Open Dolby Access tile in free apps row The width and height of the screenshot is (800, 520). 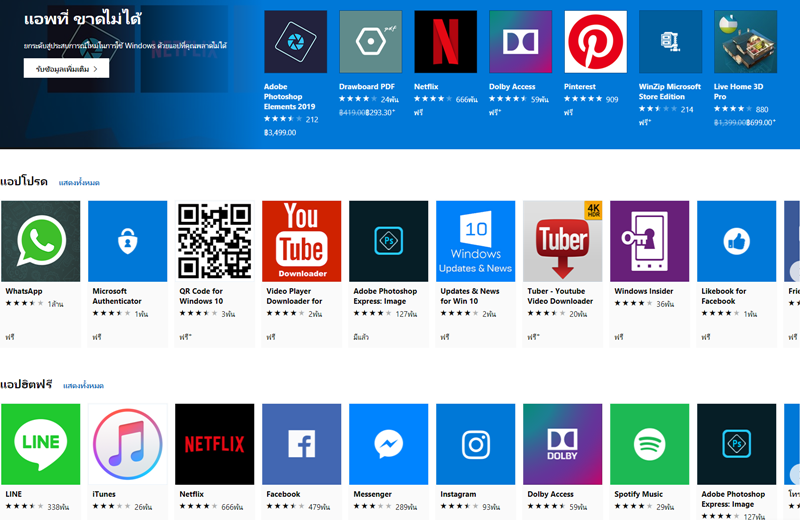[563, 444]
